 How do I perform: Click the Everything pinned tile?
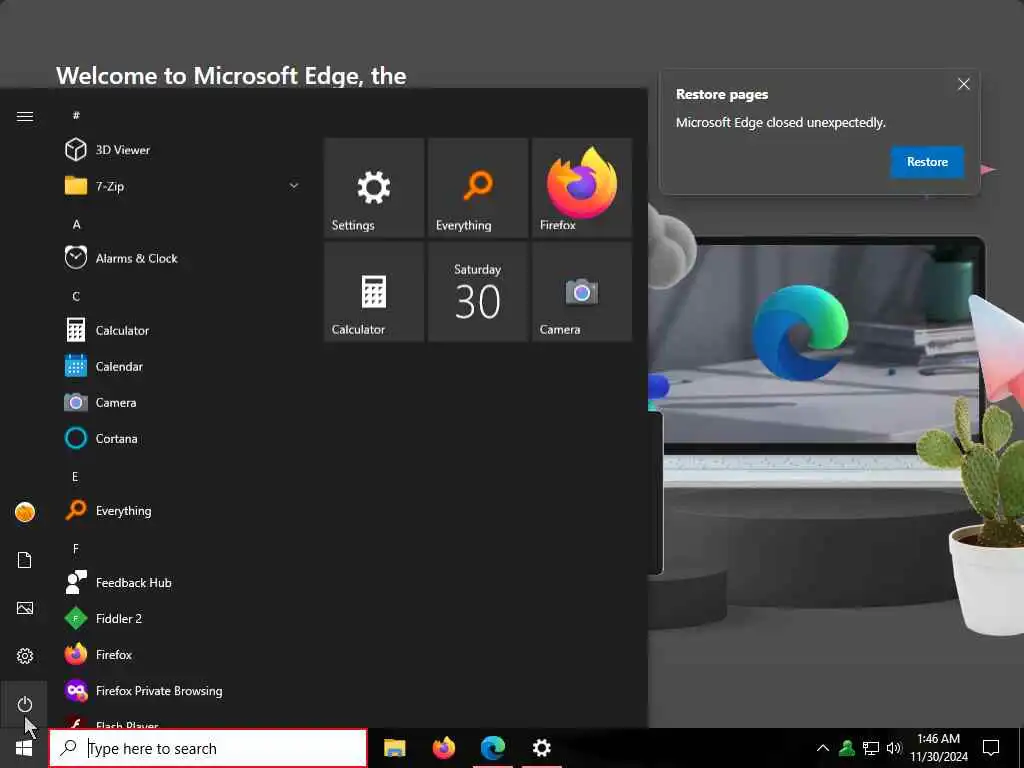[478, 187]
